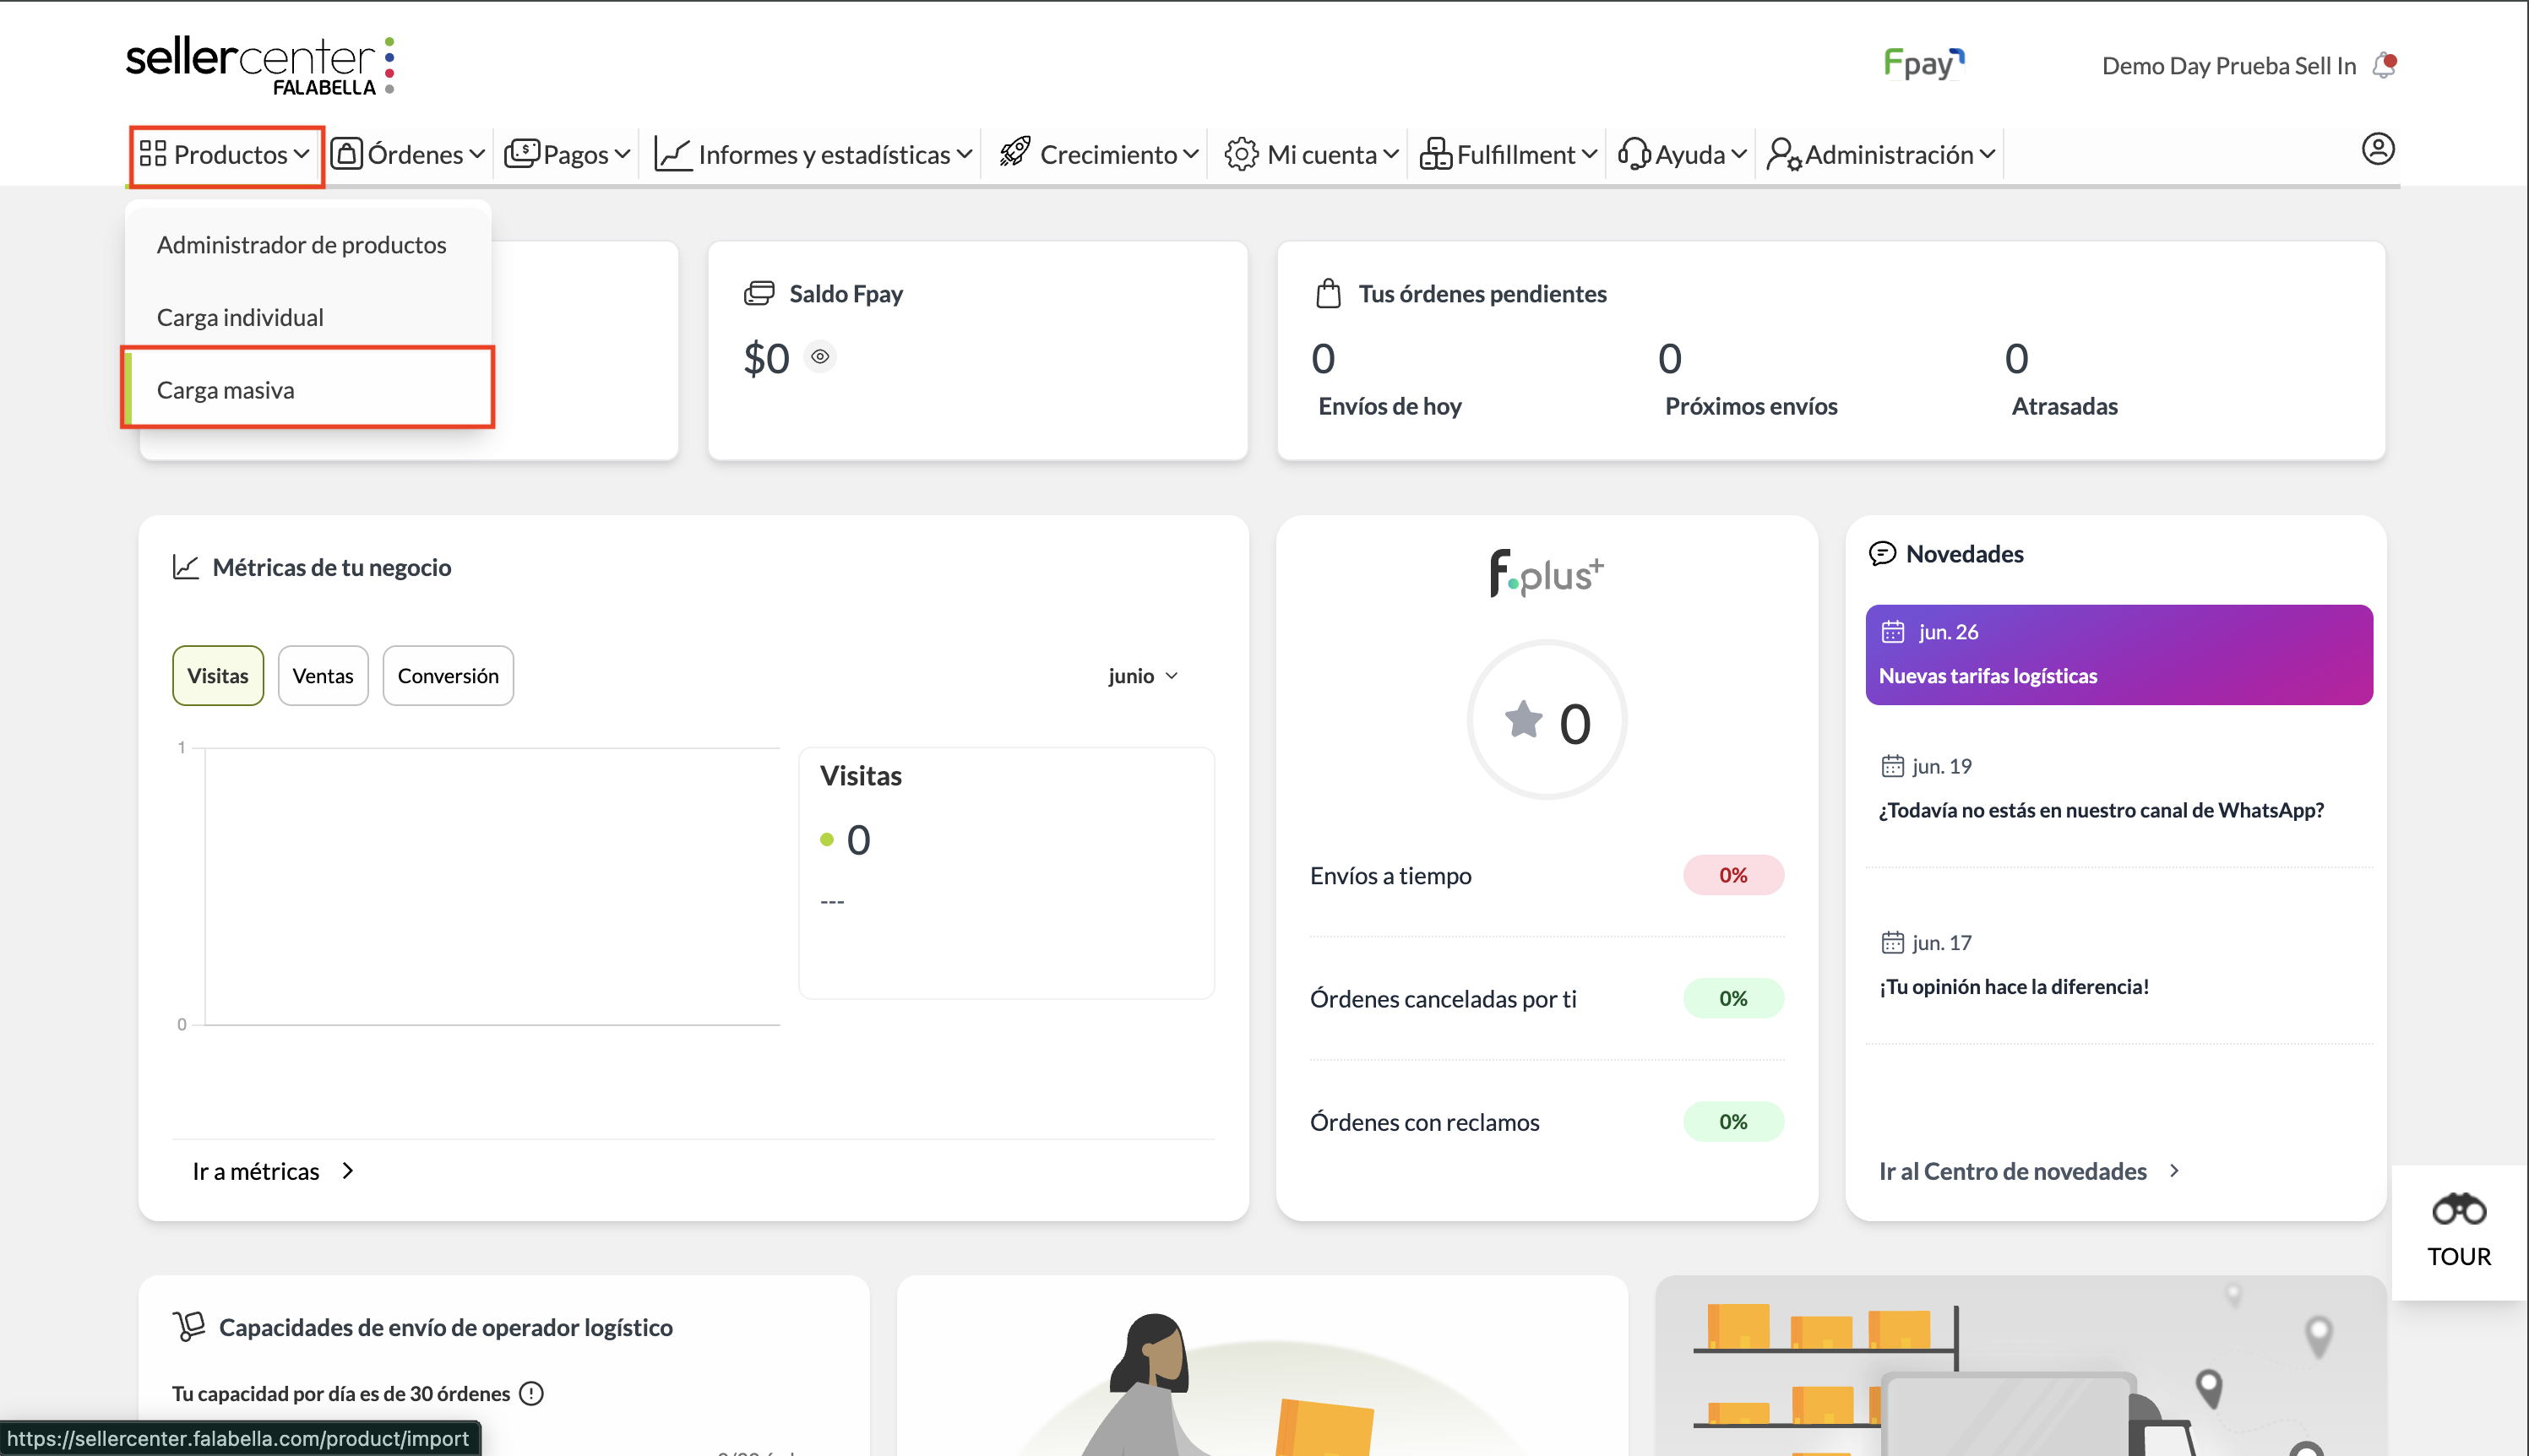This screenshot has width=2529, height=1456.
Task: Click the jun. 26 calendar icon
Action: coord(1893,632)
